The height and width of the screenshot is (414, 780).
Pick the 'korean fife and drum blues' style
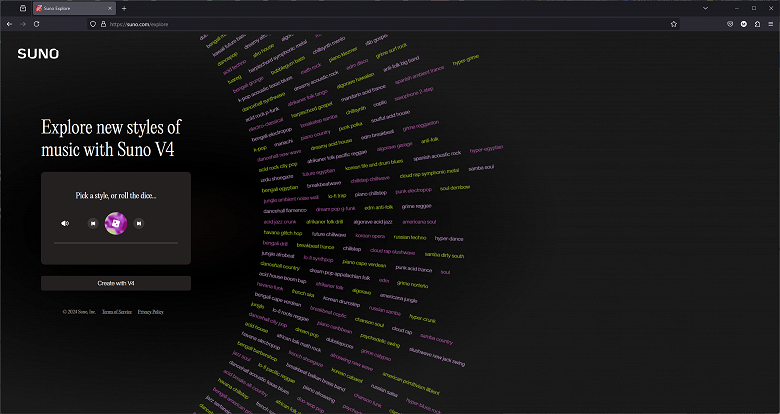[x=374, y=165]
